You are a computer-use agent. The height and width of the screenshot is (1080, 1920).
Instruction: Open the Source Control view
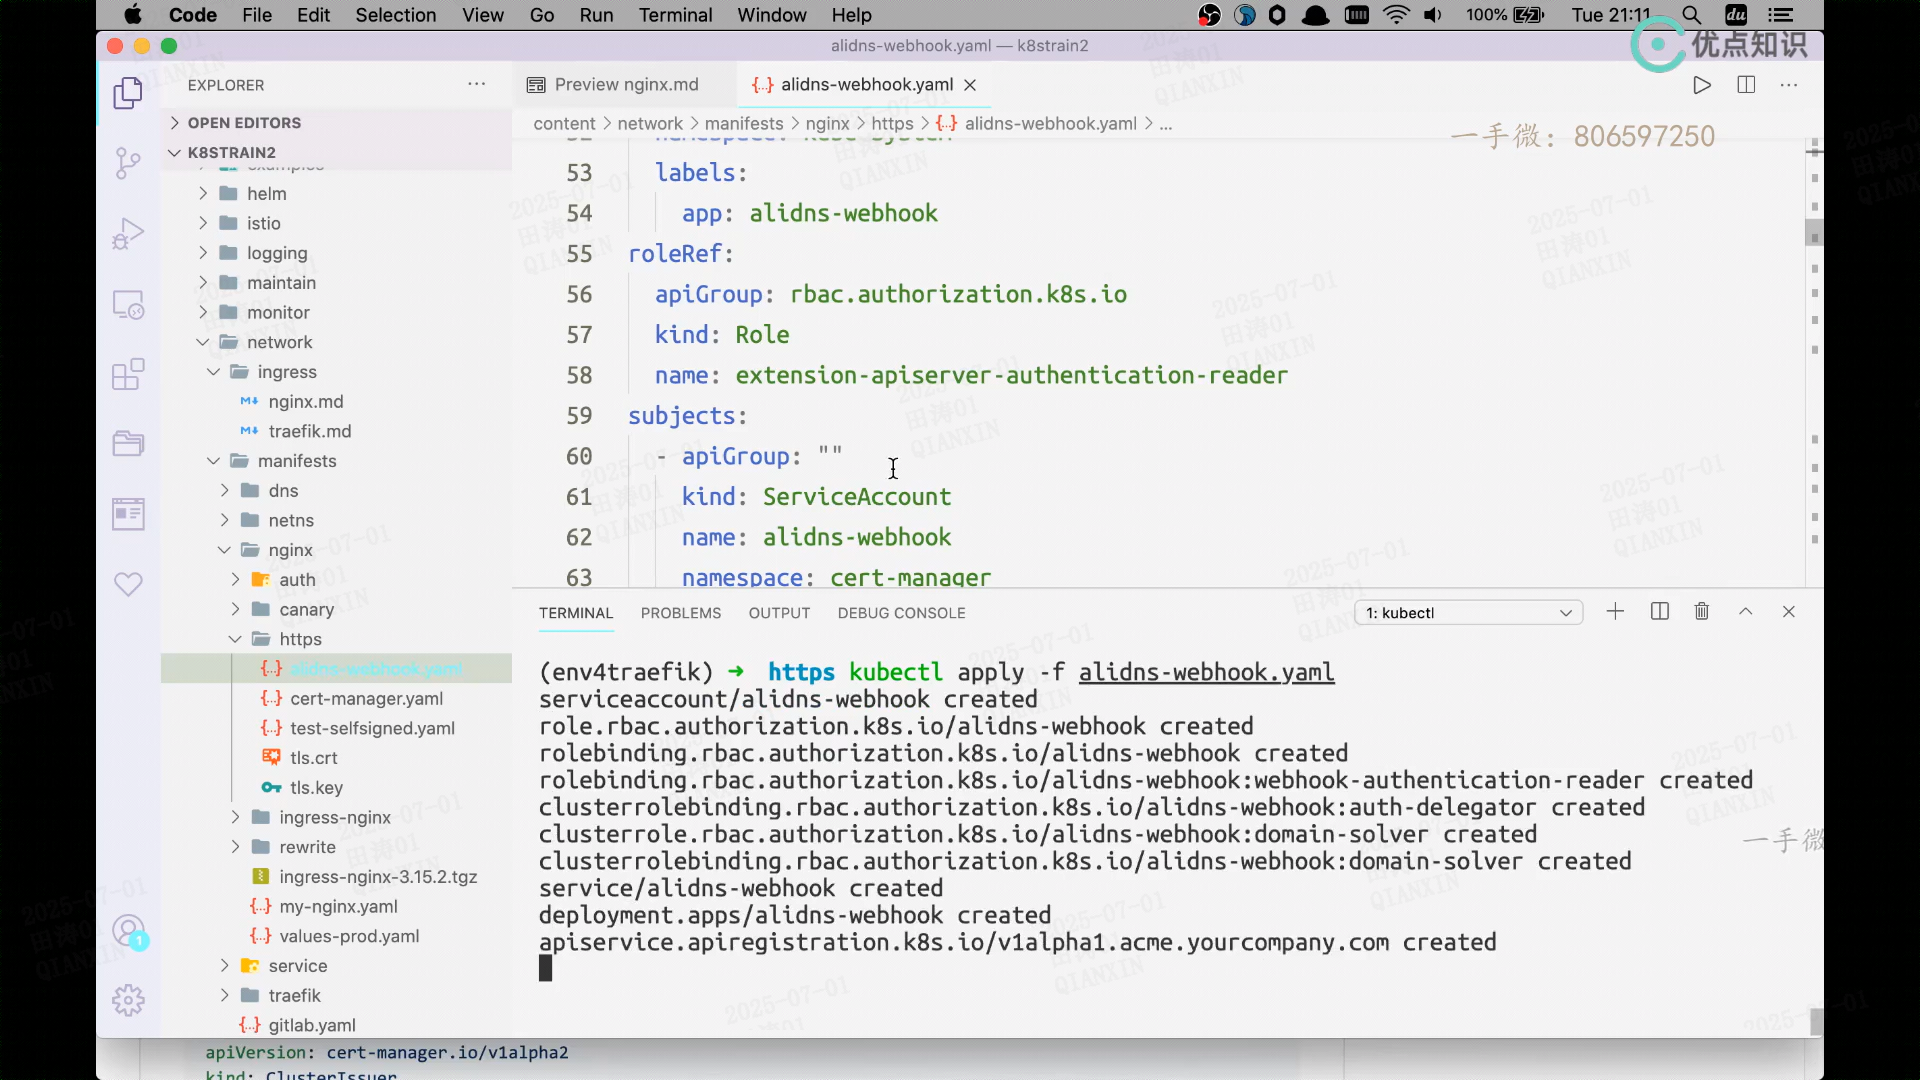(128, 163)
